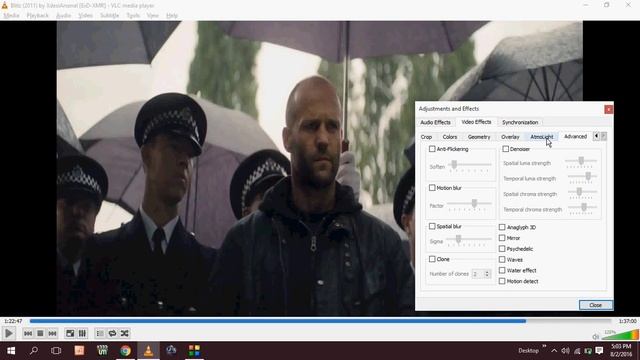This screenshot has width=640, height=360.
Task: Close the Adjustments and Effects dialog
Action: tap(596, 305)
